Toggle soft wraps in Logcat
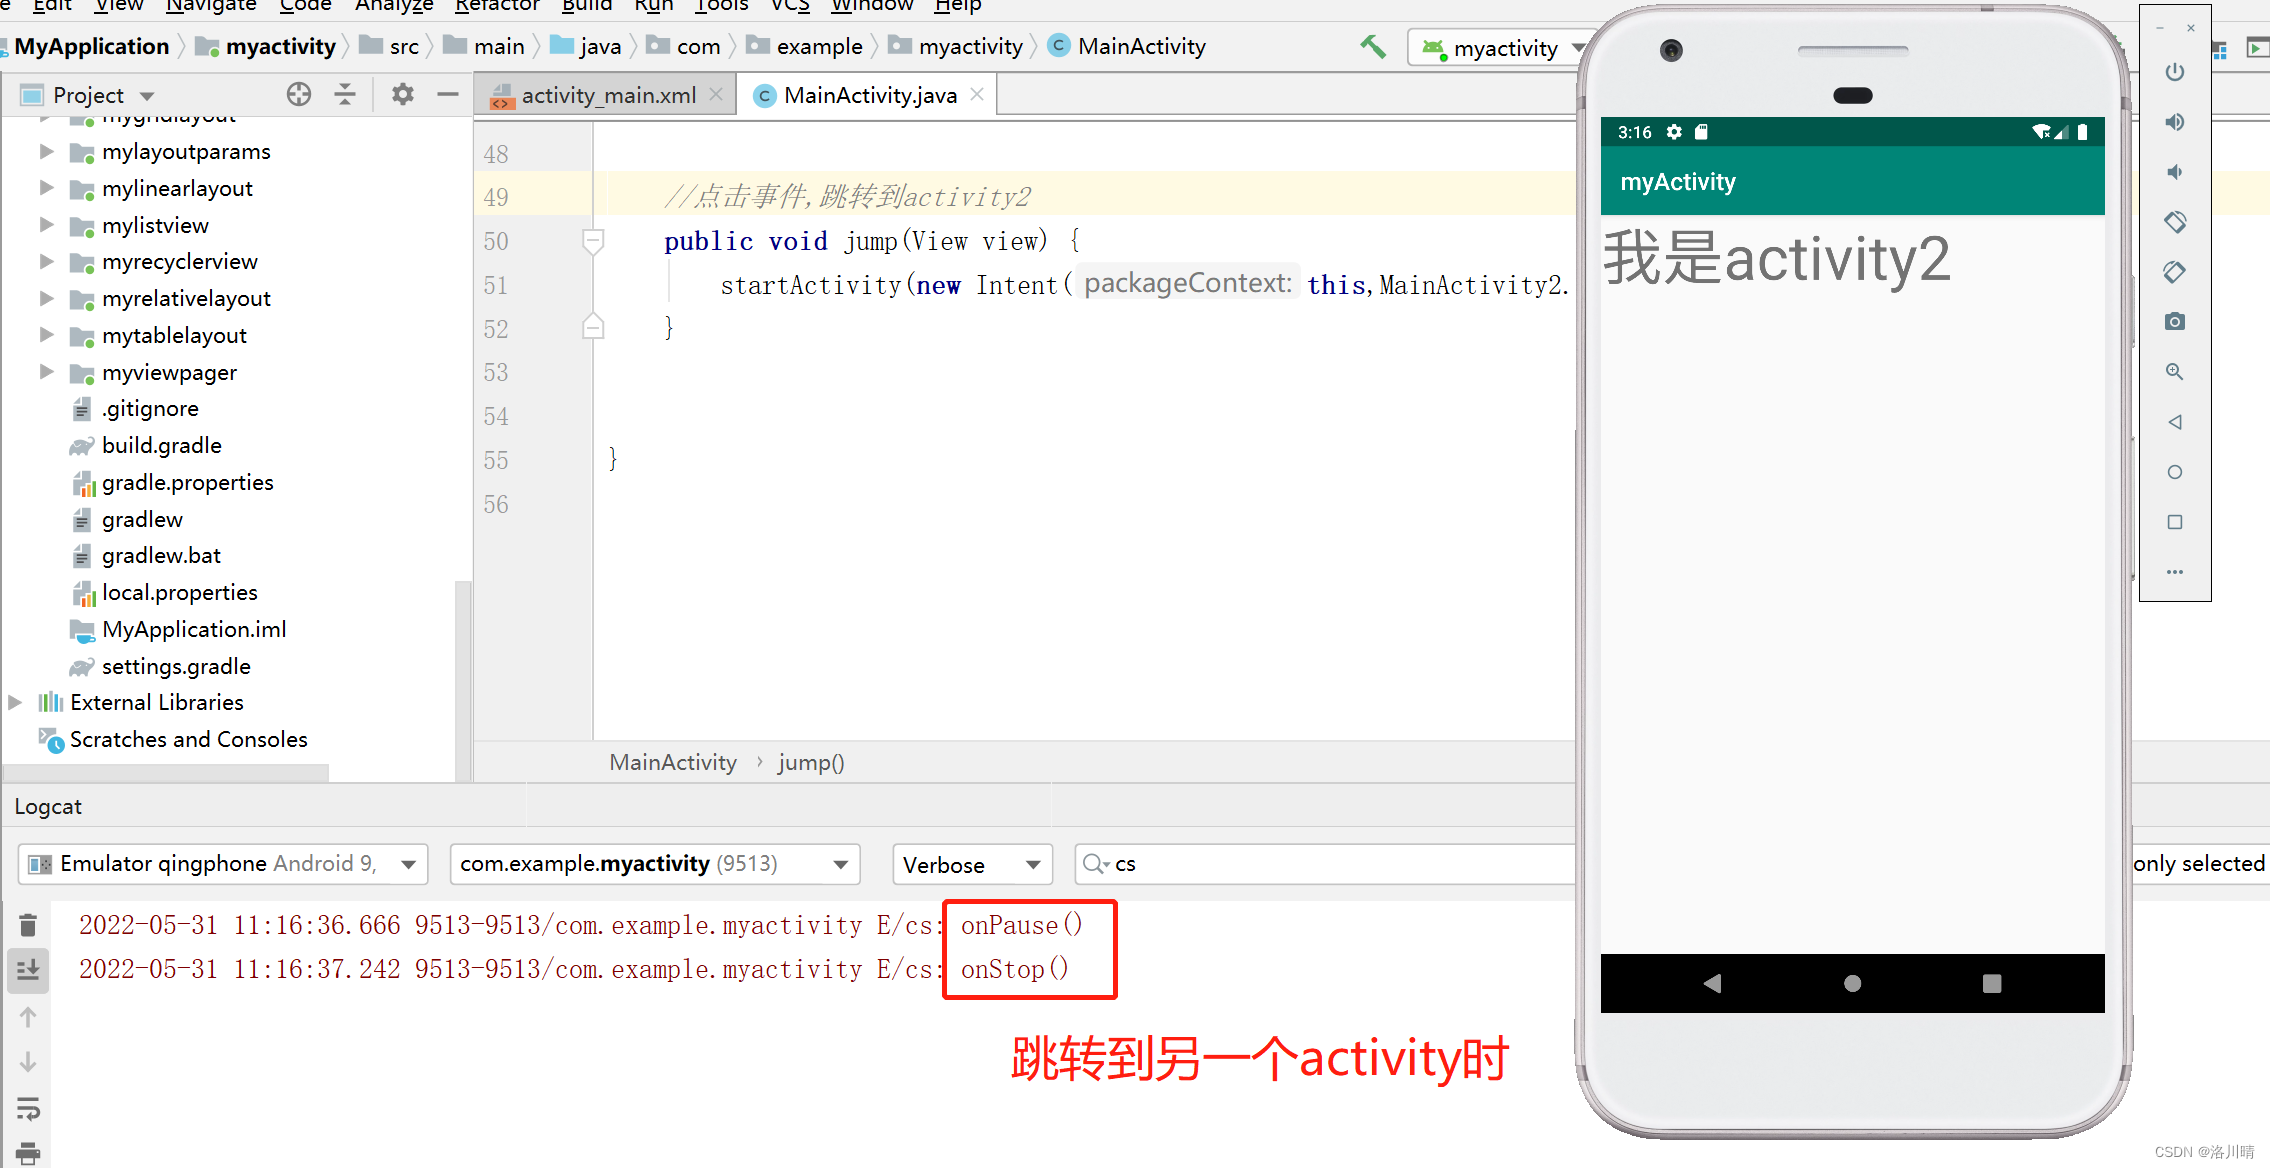 [27, 1108]
